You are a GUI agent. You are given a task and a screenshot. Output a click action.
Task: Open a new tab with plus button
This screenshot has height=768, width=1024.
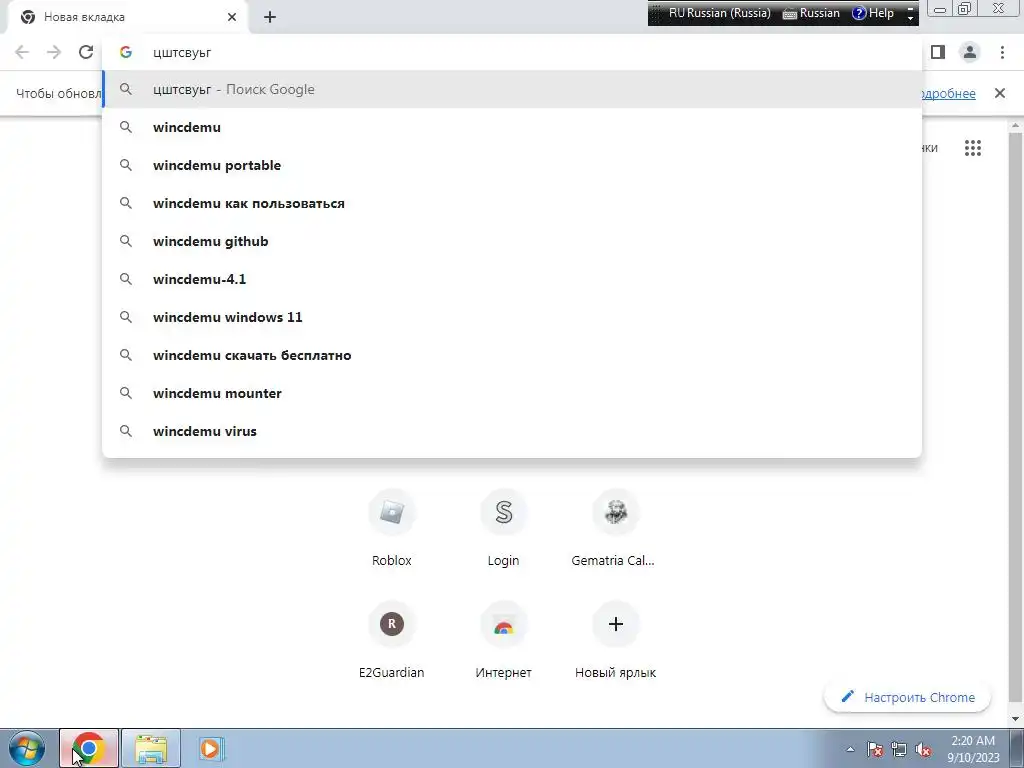[270, 18]
